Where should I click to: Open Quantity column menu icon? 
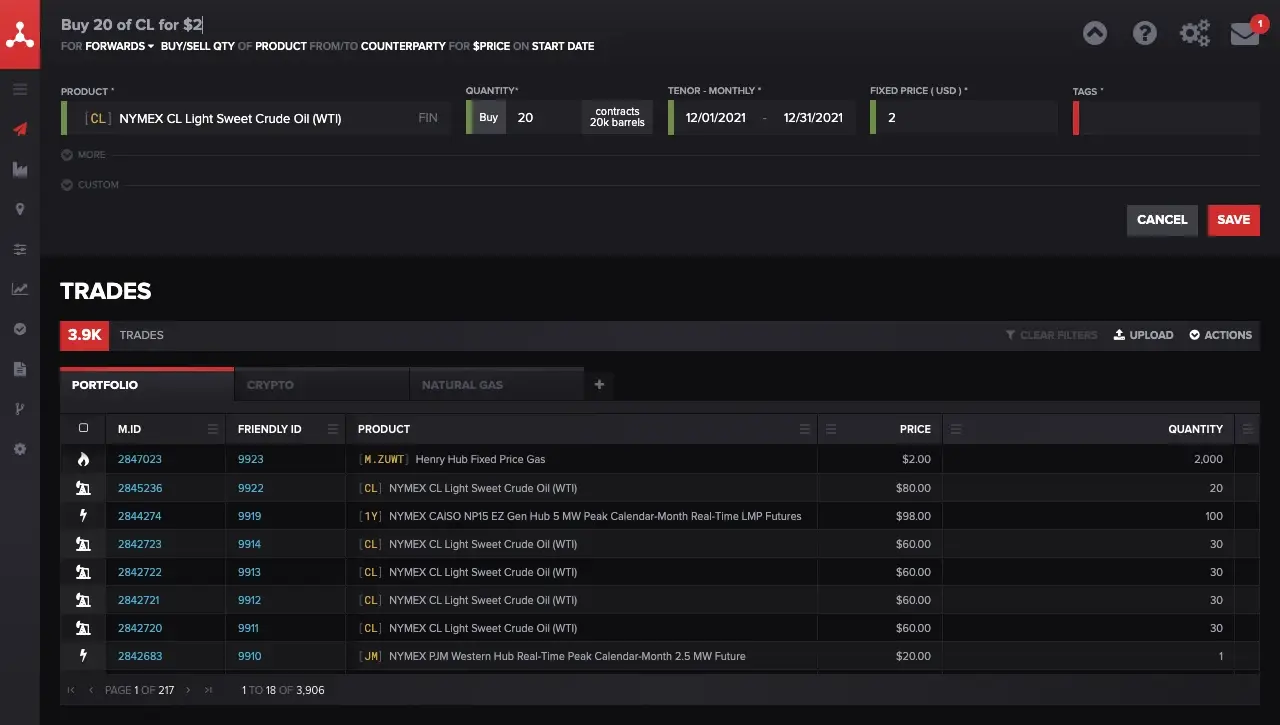click(955, 429)
